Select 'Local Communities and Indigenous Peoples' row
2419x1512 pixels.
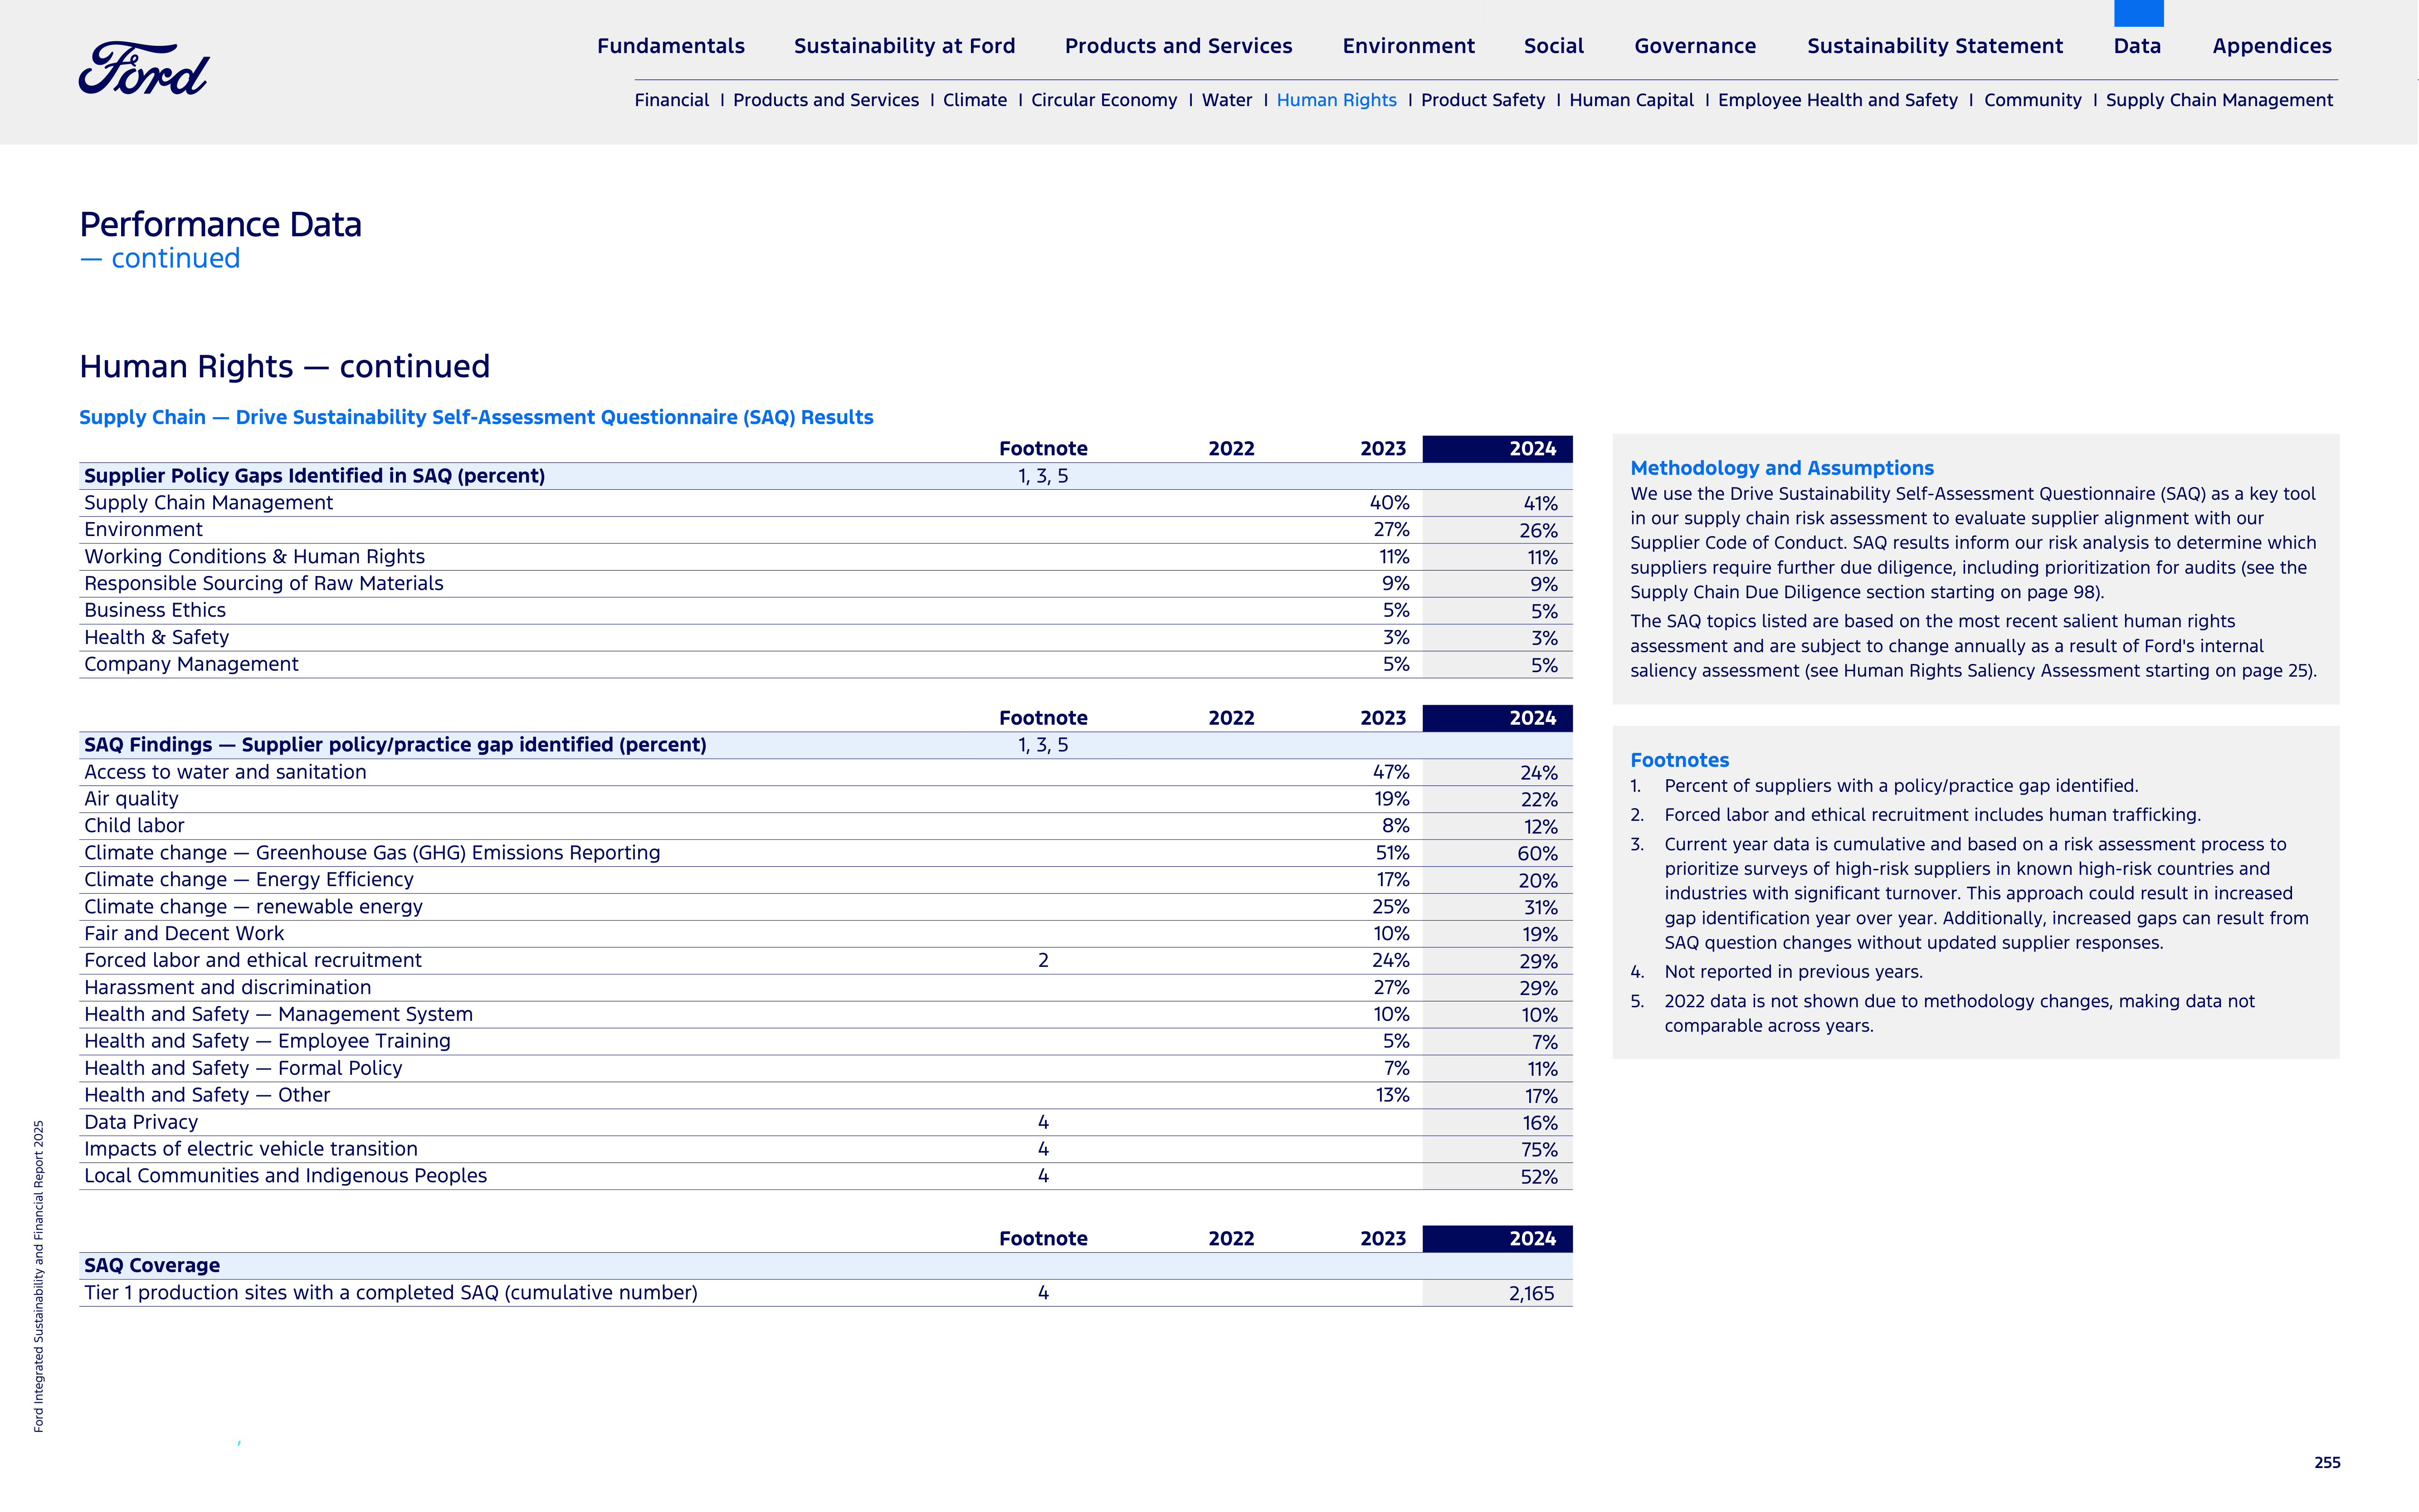point(826,1176)
